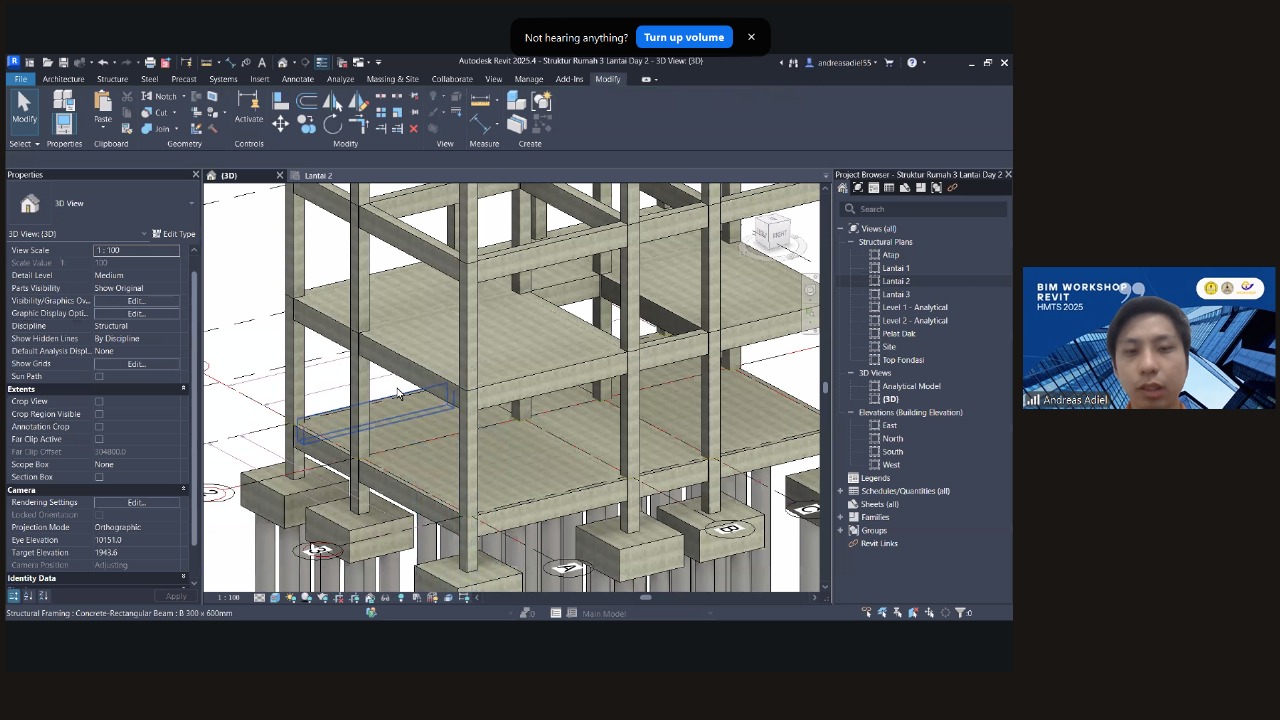This screenshot has width=1280, height=720.
Task: Toggle the Section Box checkbox
Action: [99, 477]
